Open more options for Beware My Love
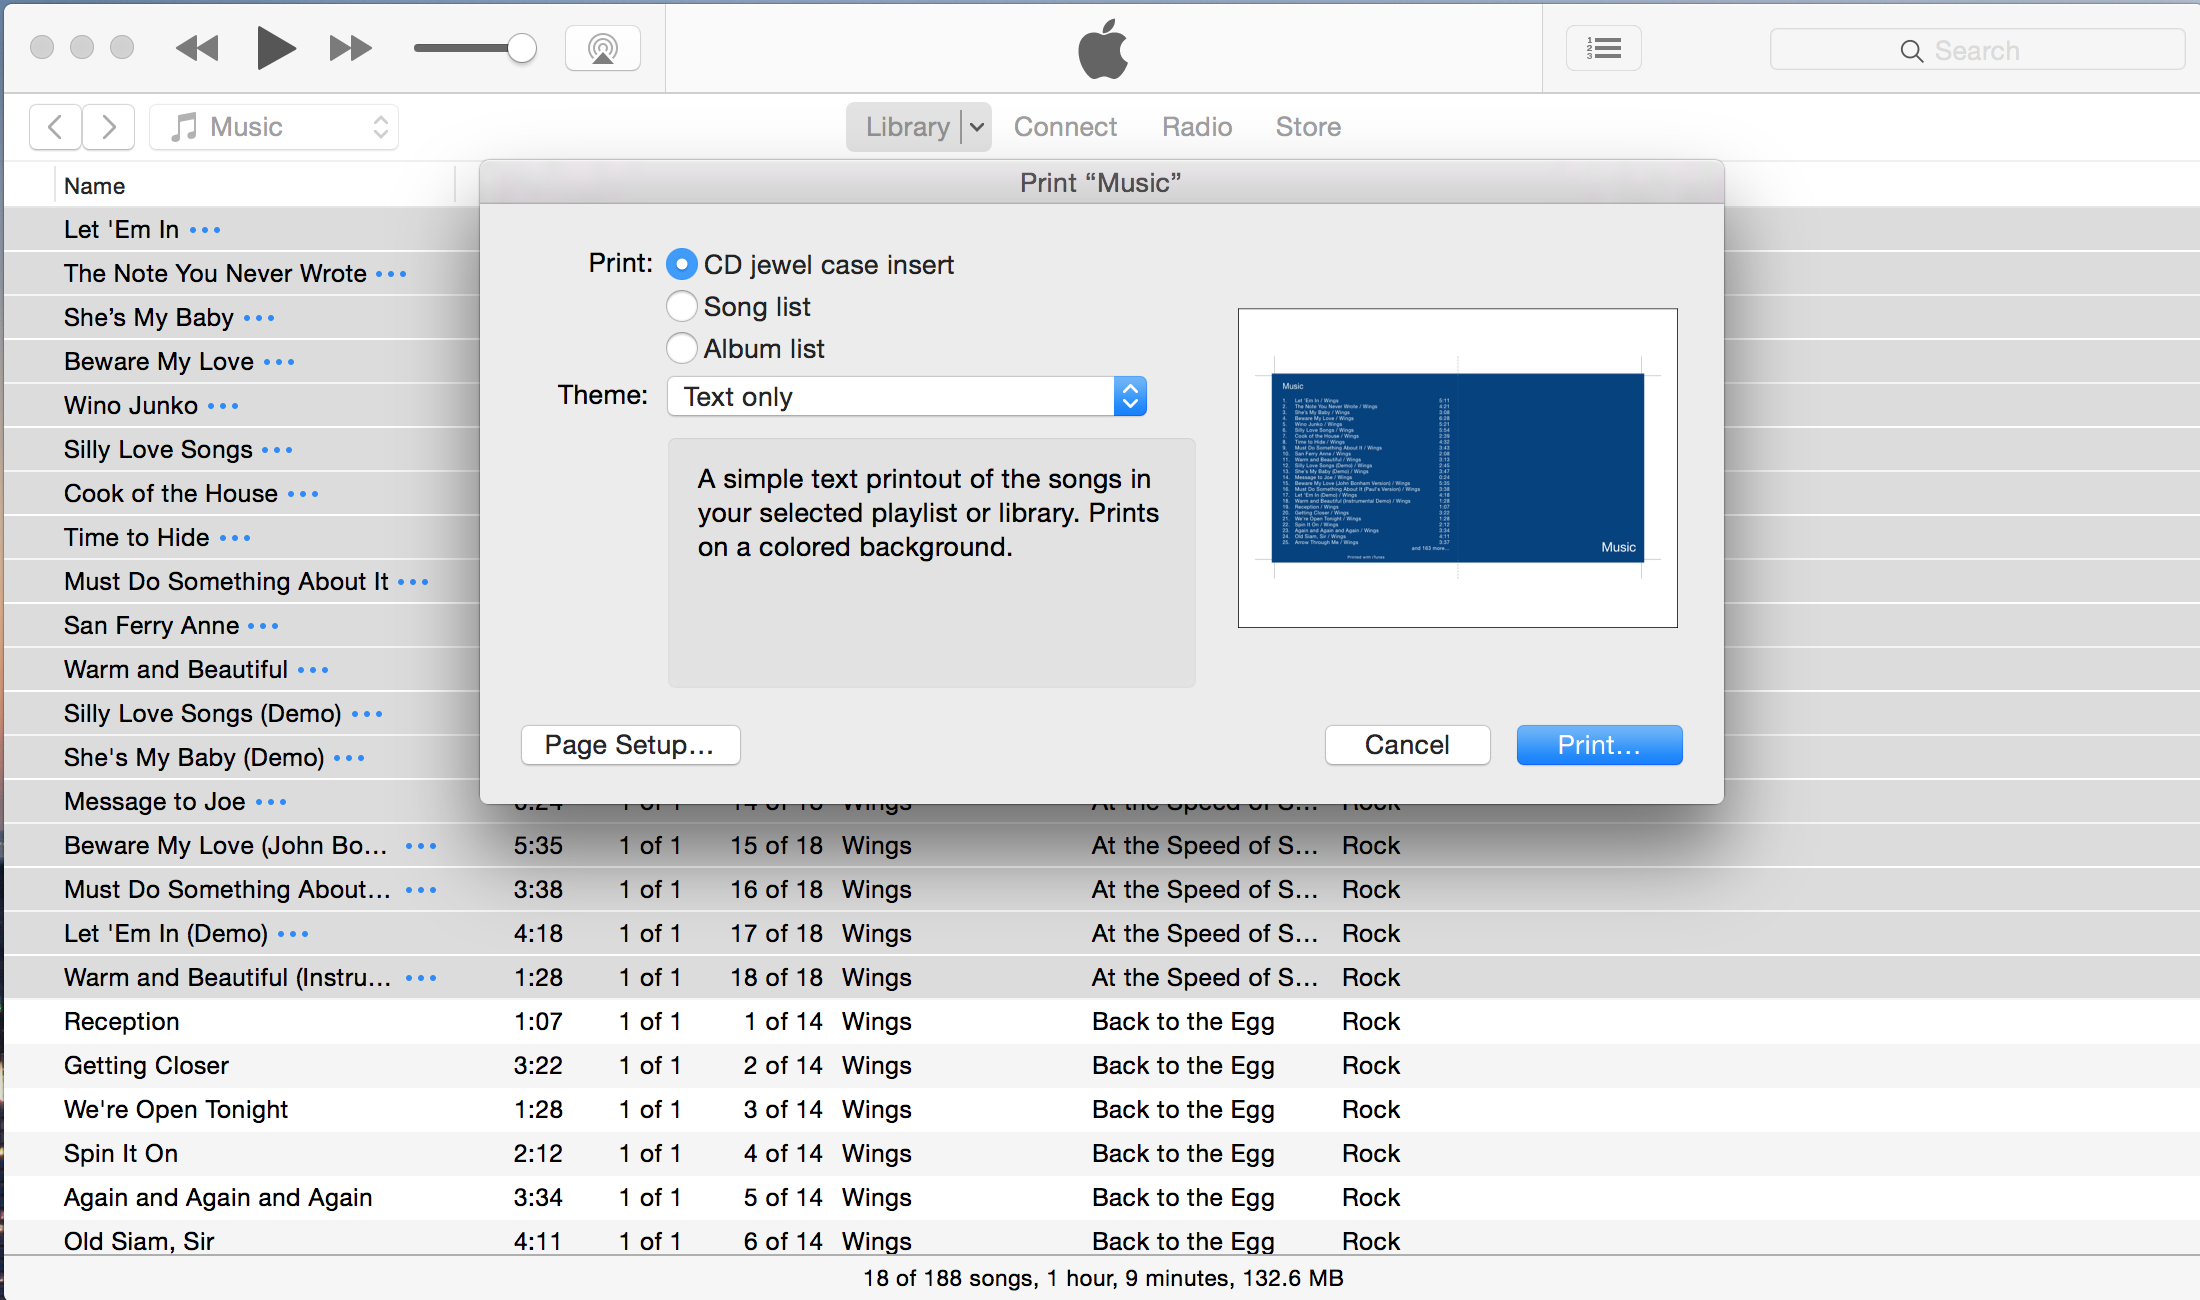Image resolution: width=2200 pixels, height=1300 pixels. [279, 362]
